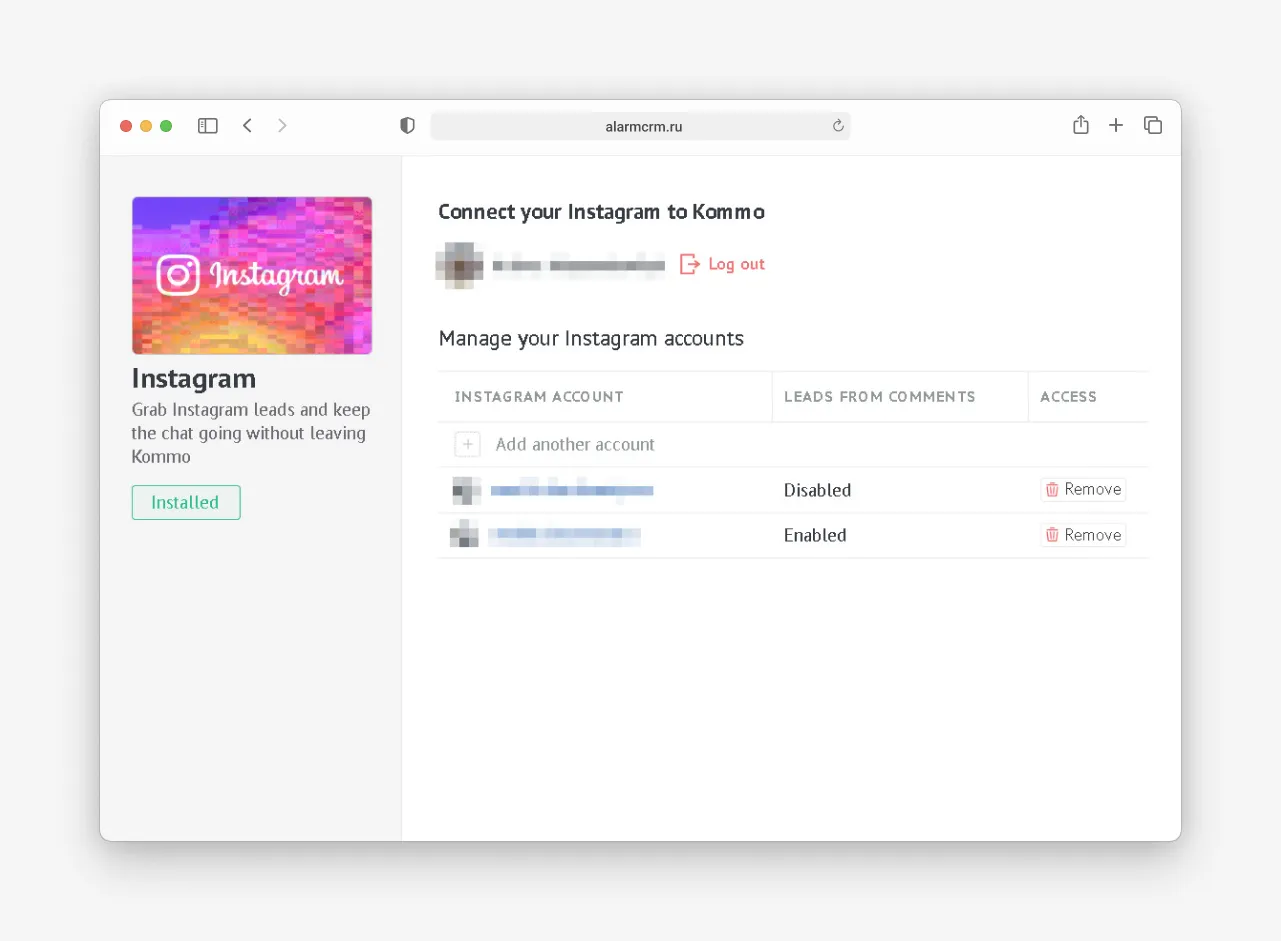
Task: Remove the account with Enabled leads
Action: pos(1083,535)
